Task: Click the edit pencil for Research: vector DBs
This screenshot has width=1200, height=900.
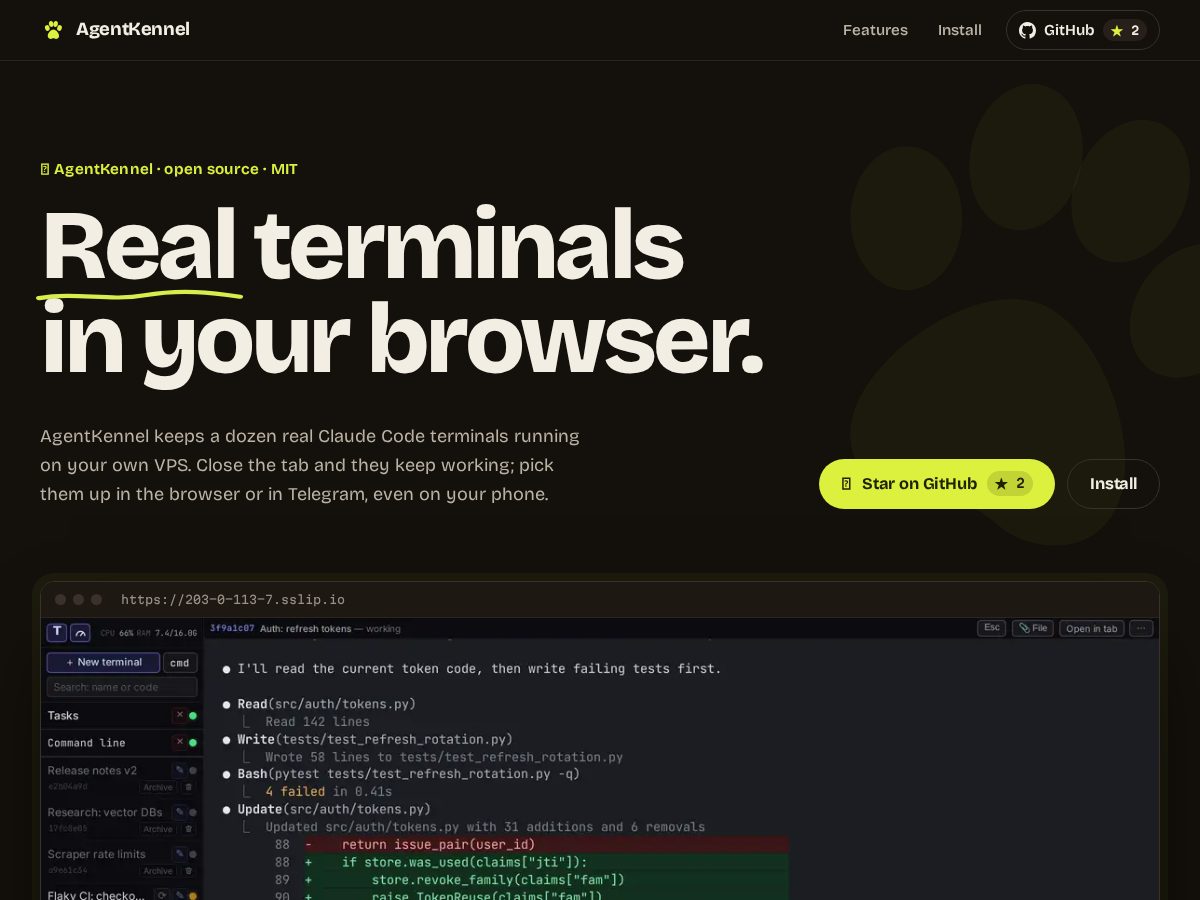Action: pos(179,812)
